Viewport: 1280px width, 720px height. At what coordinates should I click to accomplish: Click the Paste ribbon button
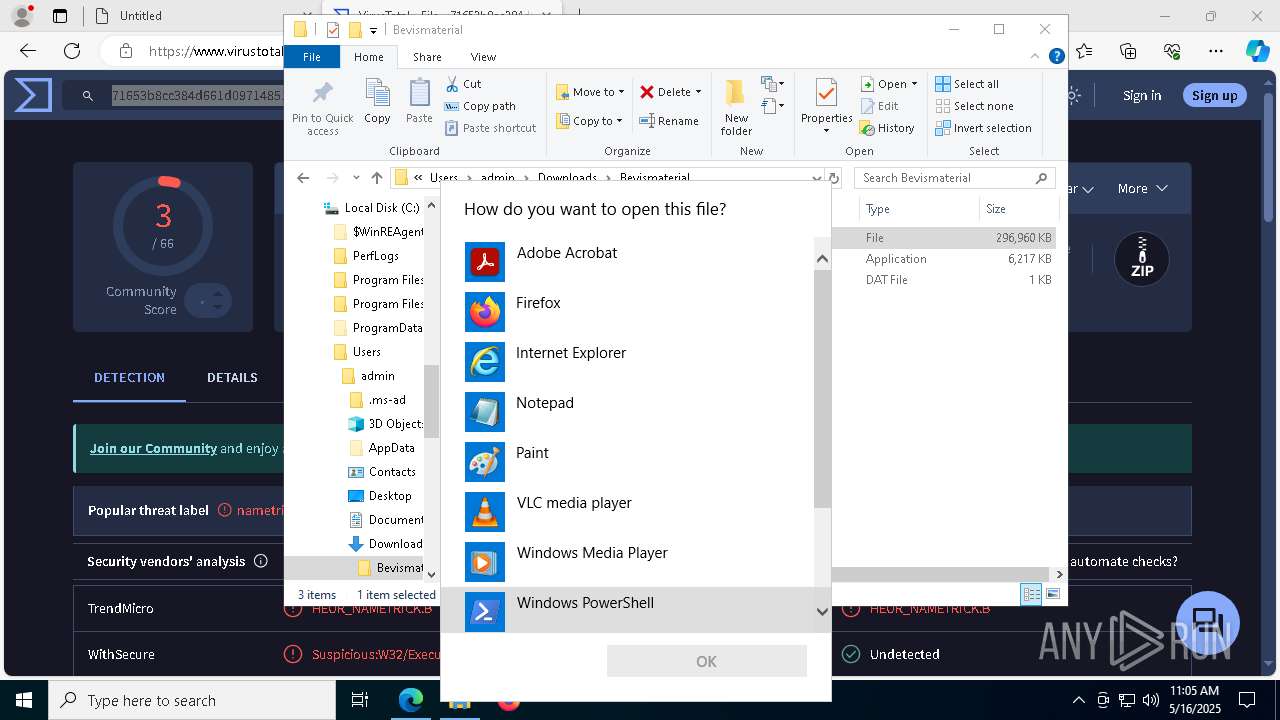(419, 102)
